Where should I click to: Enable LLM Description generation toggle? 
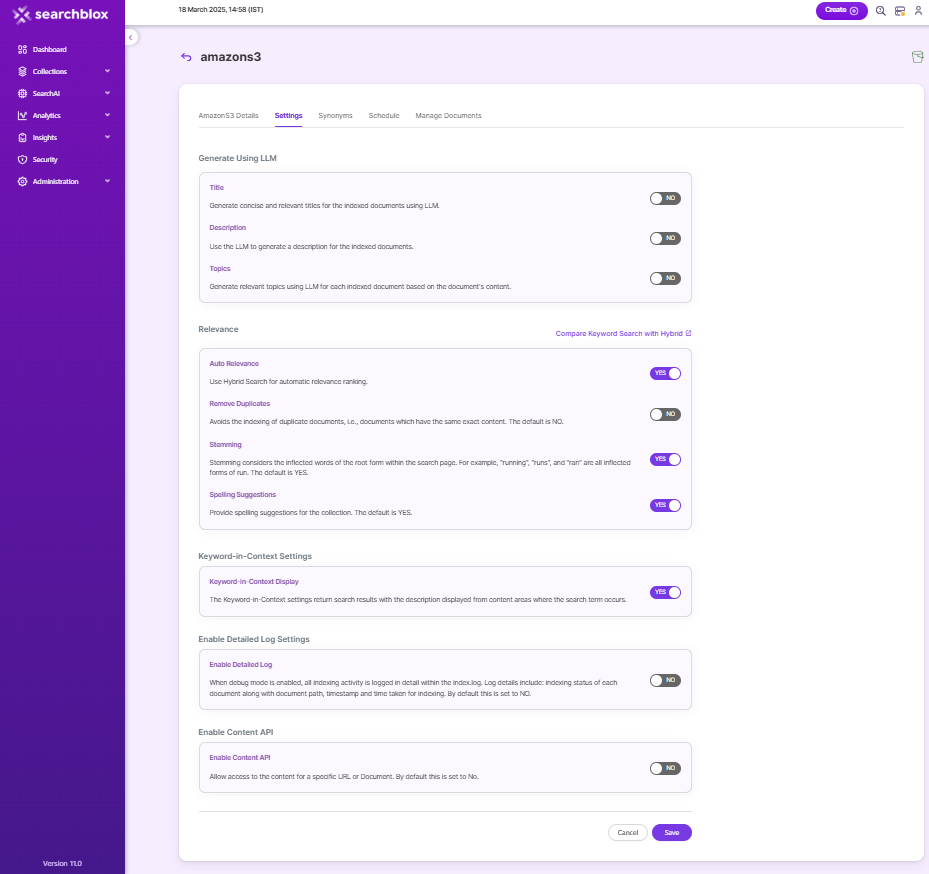(x=665, y=238)
